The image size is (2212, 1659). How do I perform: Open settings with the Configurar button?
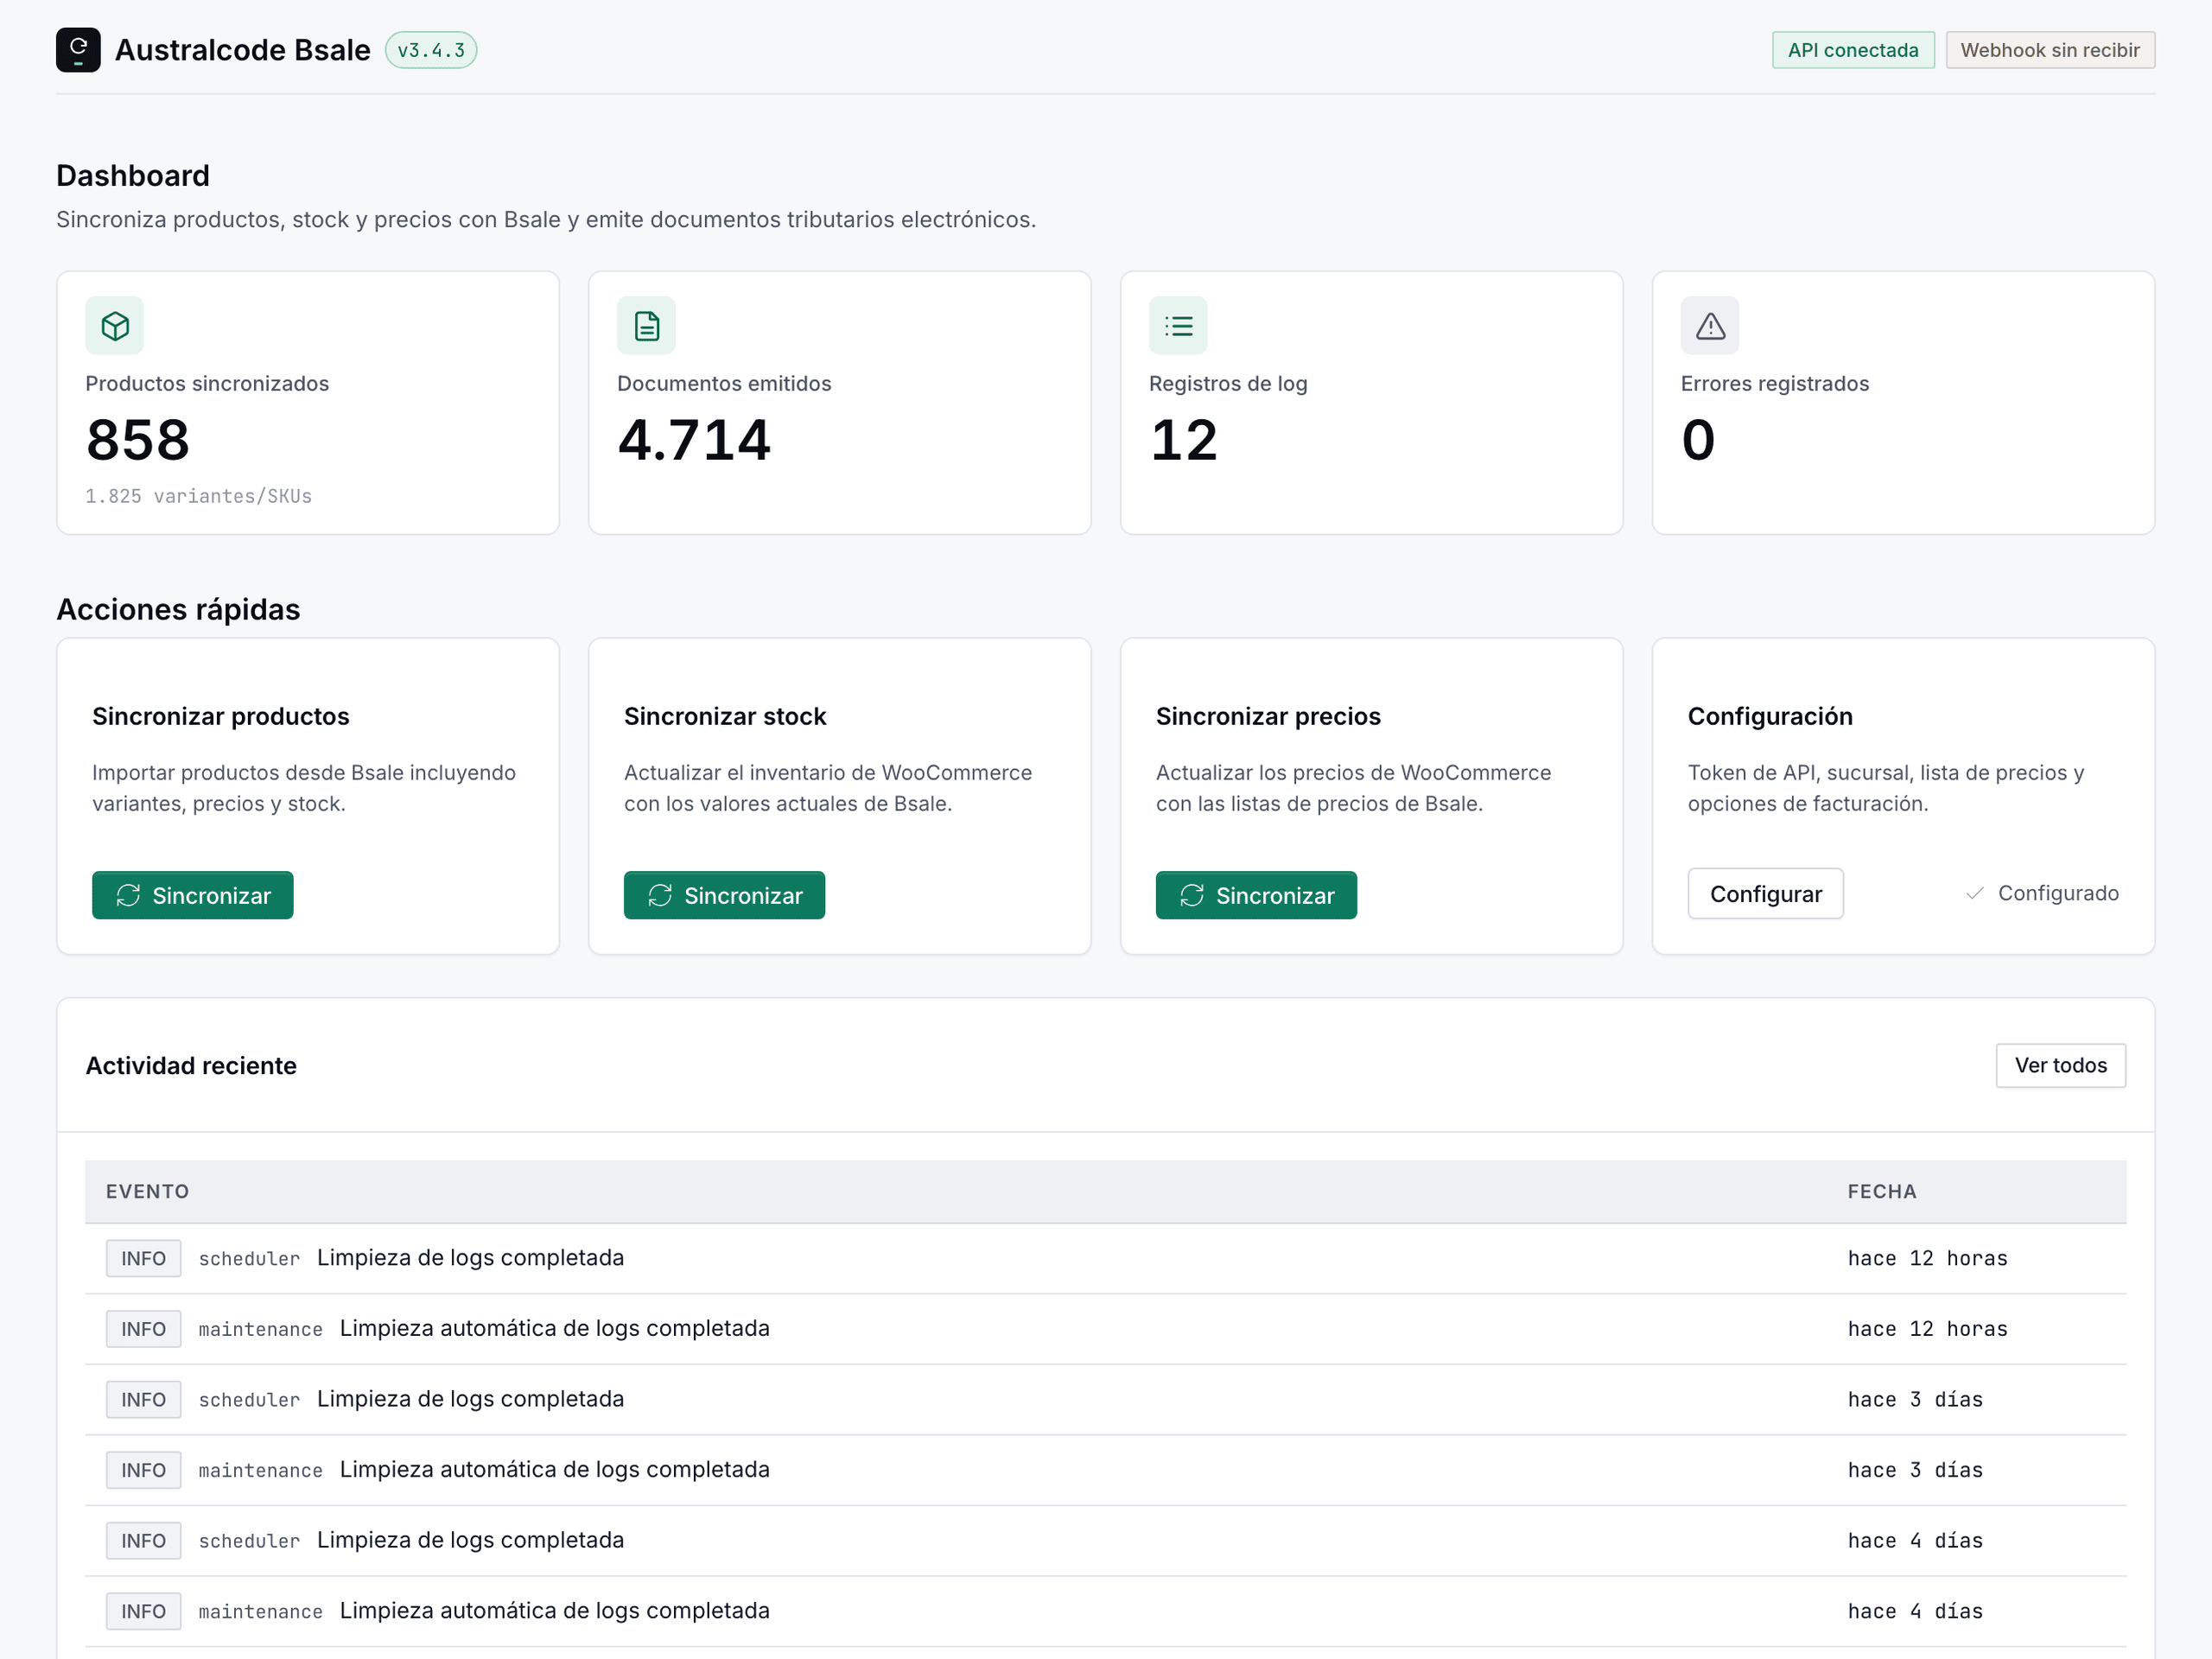1766,894
